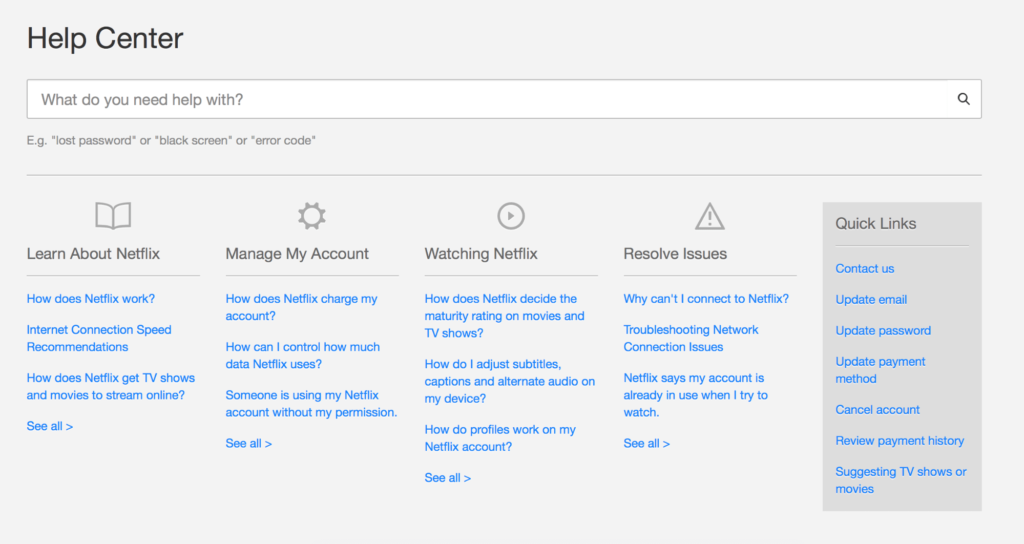Click 'Contact us' in Quick Links

[x=865, y=268]
